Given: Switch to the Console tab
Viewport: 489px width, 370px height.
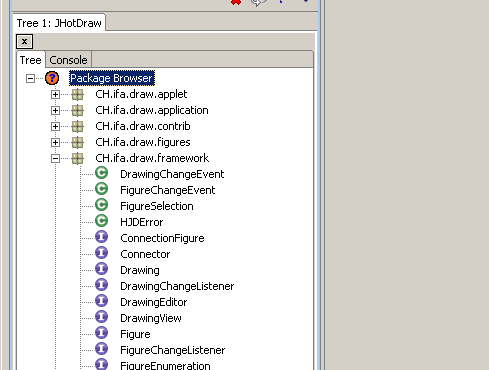Looking at the screenshot, I should pos(68,60).
